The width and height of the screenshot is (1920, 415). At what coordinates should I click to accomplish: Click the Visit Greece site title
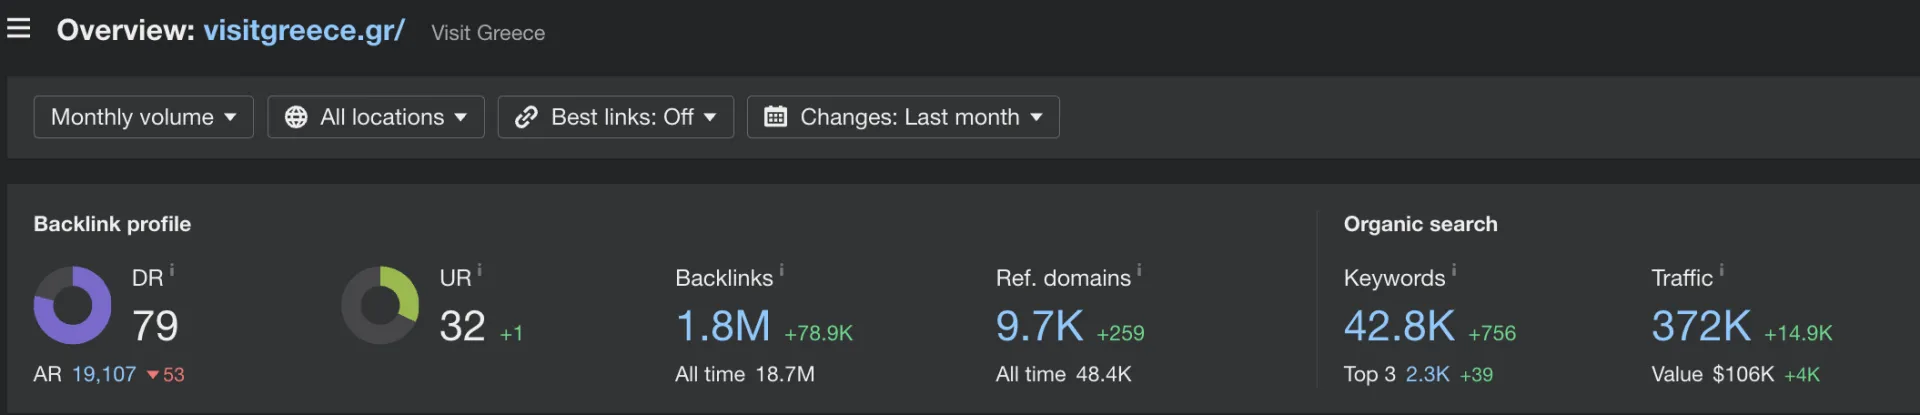click(x=488, y=33)
